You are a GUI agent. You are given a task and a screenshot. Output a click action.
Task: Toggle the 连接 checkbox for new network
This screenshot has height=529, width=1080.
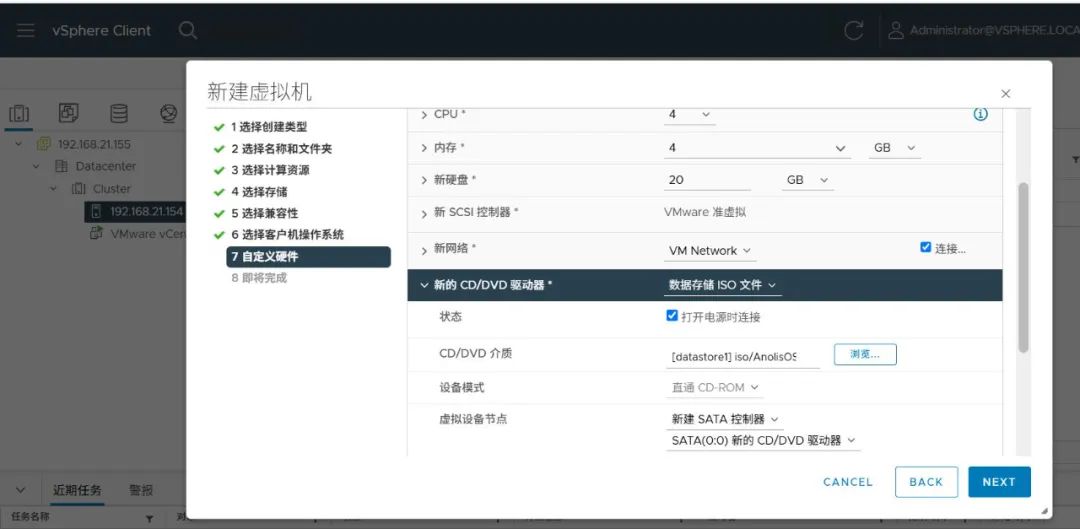pyautogui.click(x=926, y=247)
